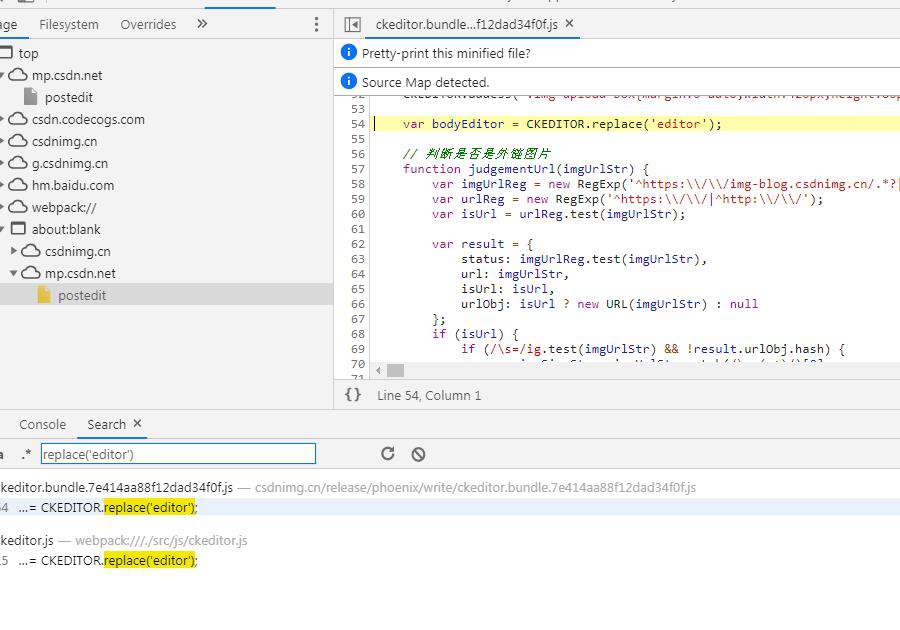Close the ckeditor.bundle file tab
The height and width of the screenshot is (630, 900).
click(569, 24)
